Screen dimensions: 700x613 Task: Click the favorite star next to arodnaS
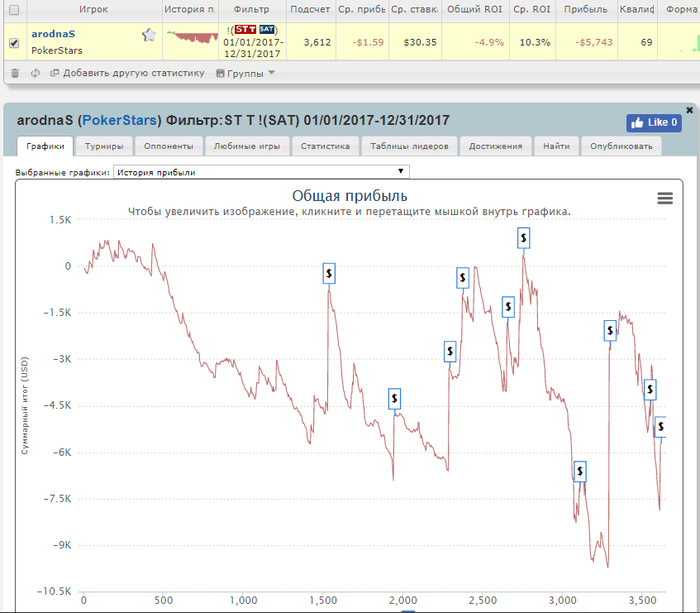pos(149,35)
